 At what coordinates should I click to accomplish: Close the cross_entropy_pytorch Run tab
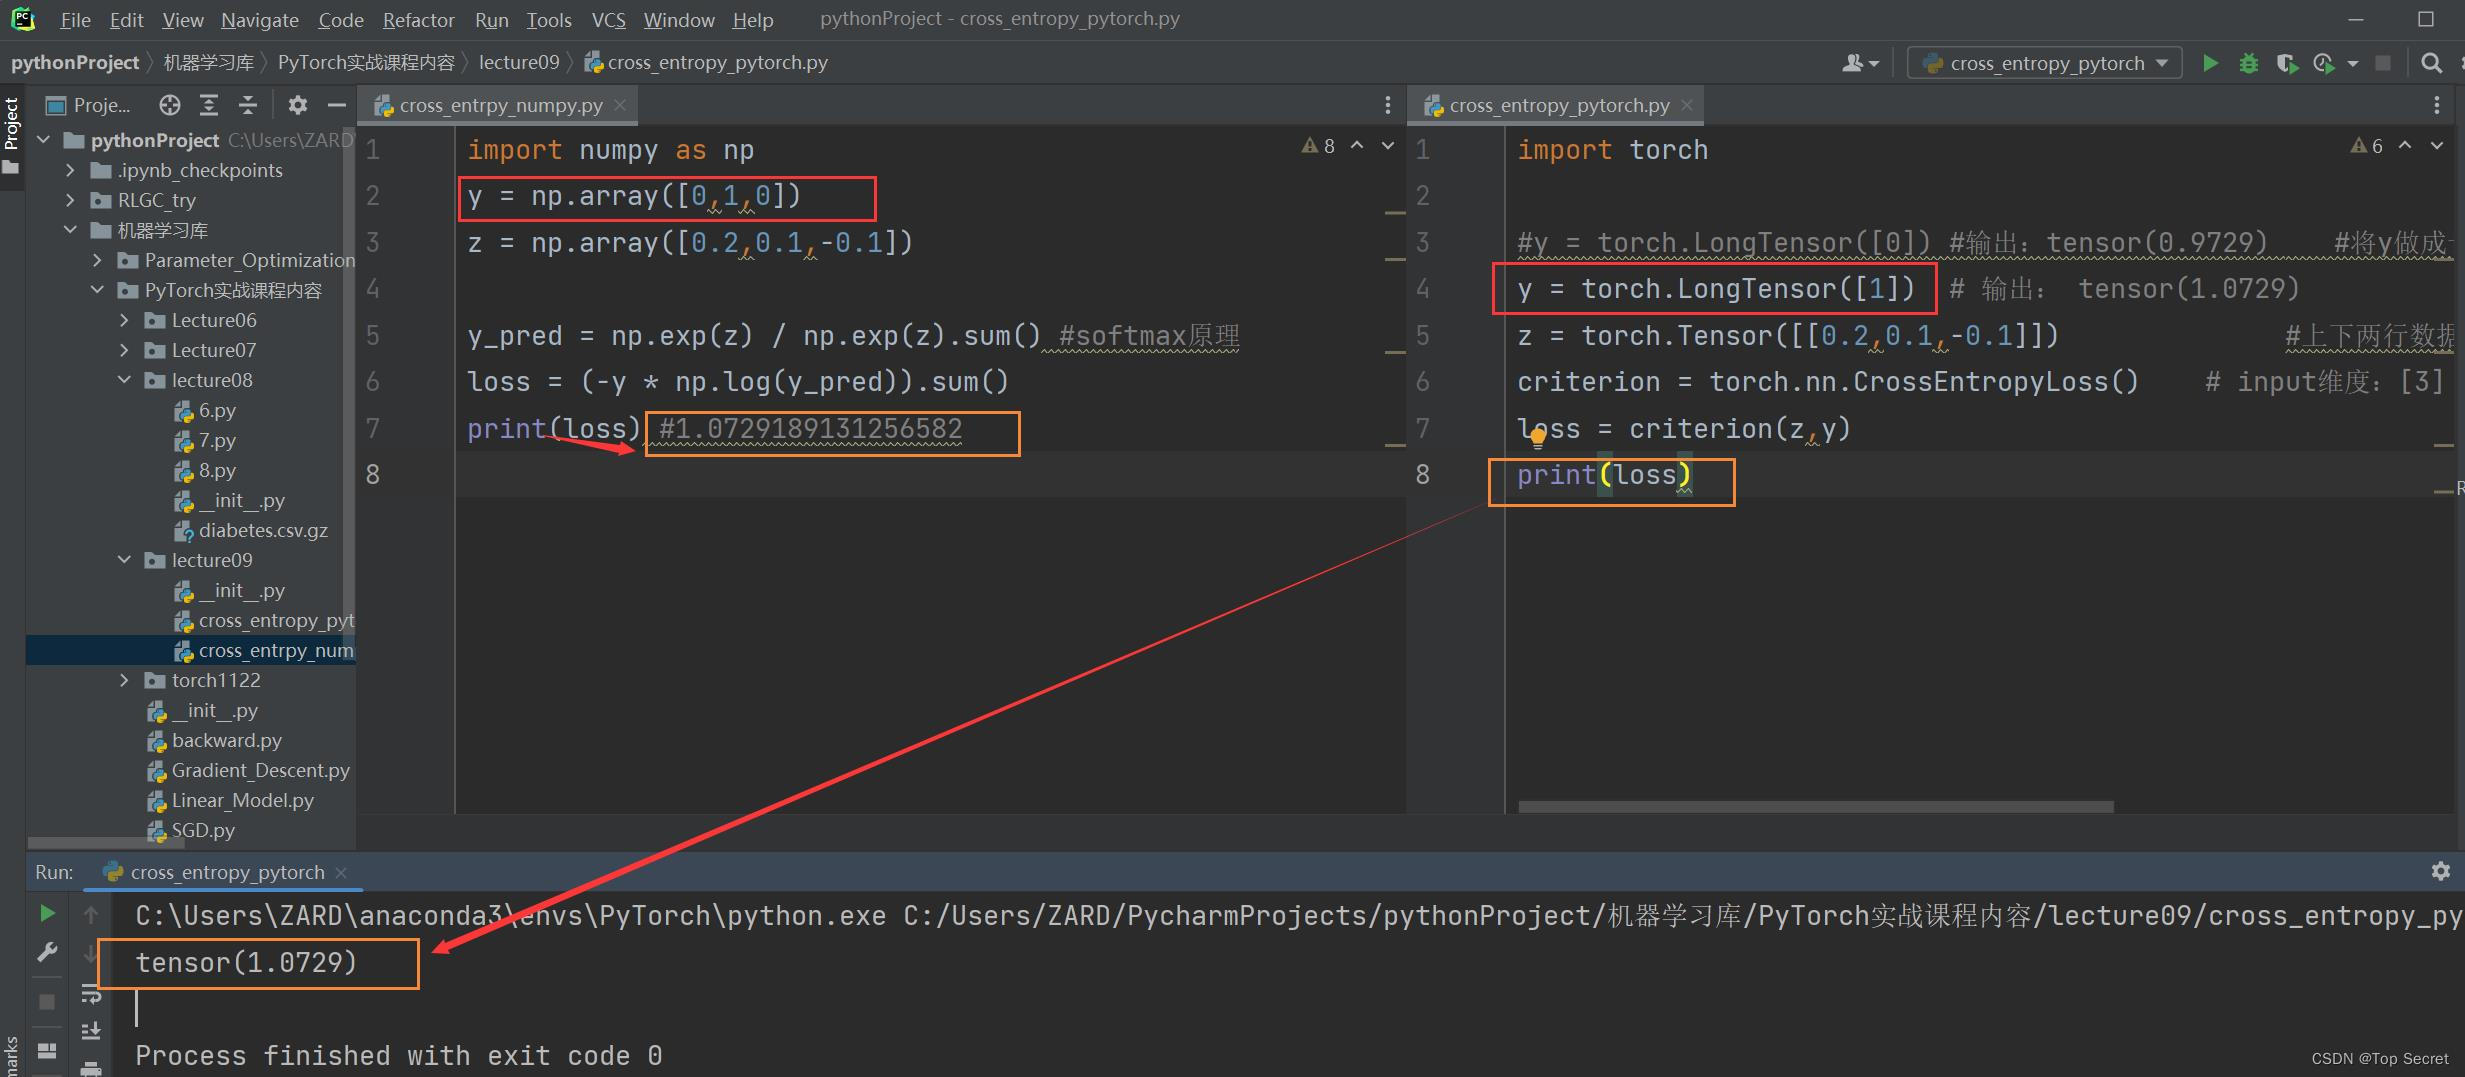pos(341,872)
